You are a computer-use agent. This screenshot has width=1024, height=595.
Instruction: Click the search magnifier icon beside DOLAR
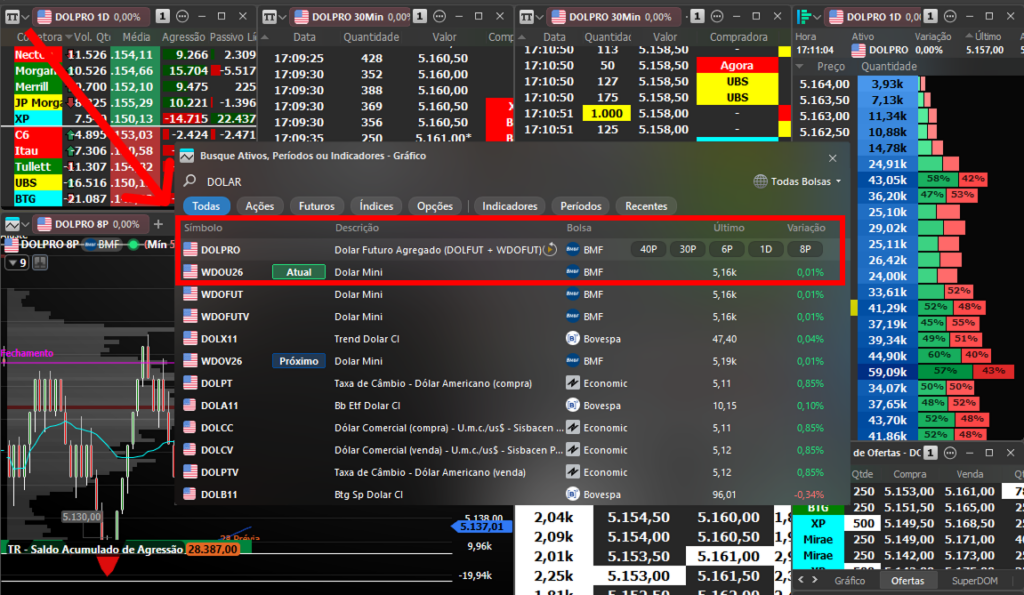(x=190, y=181)
